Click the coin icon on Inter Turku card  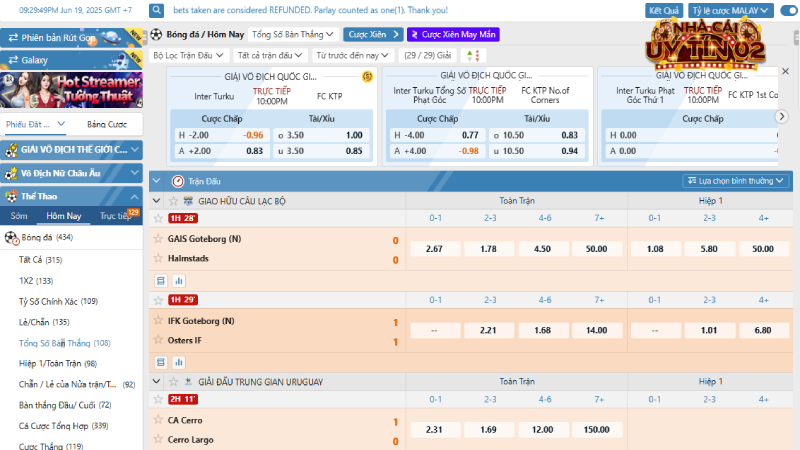click(367, 76)
